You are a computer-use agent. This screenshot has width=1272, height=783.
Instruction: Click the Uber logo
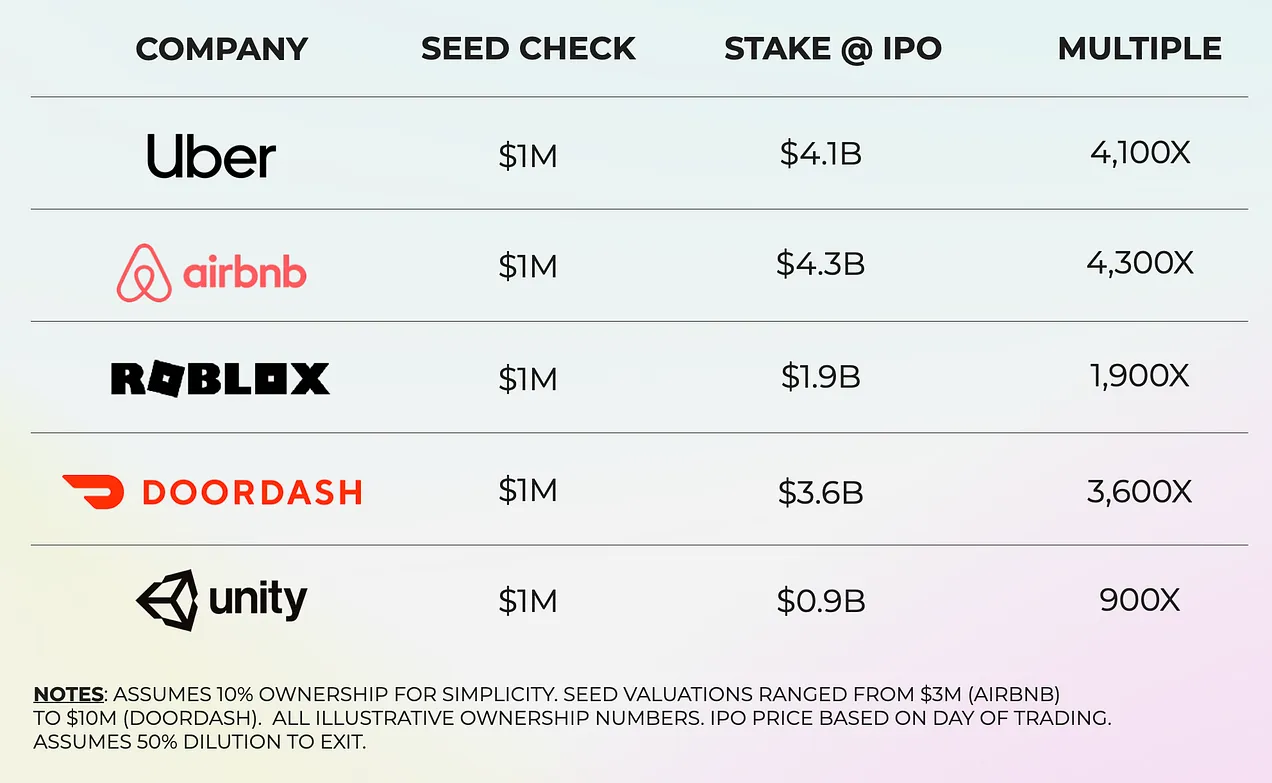pyautogui.click(x=211, y=157)
